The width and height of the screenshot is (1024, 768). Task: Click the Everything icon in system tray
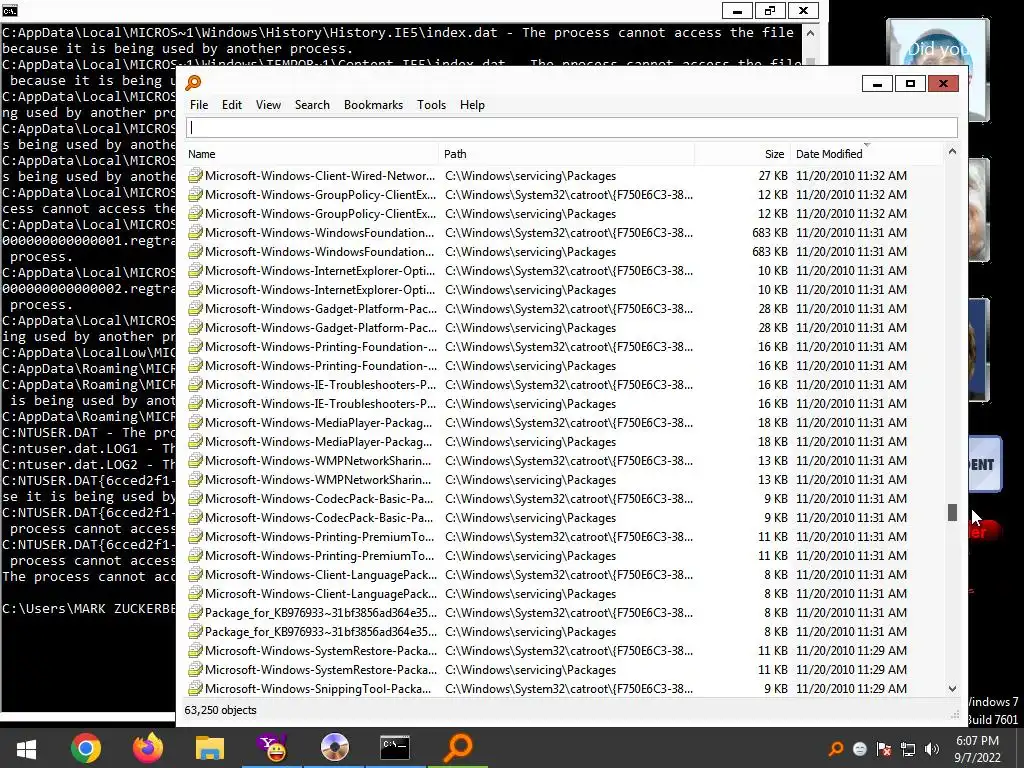(836, 749)
